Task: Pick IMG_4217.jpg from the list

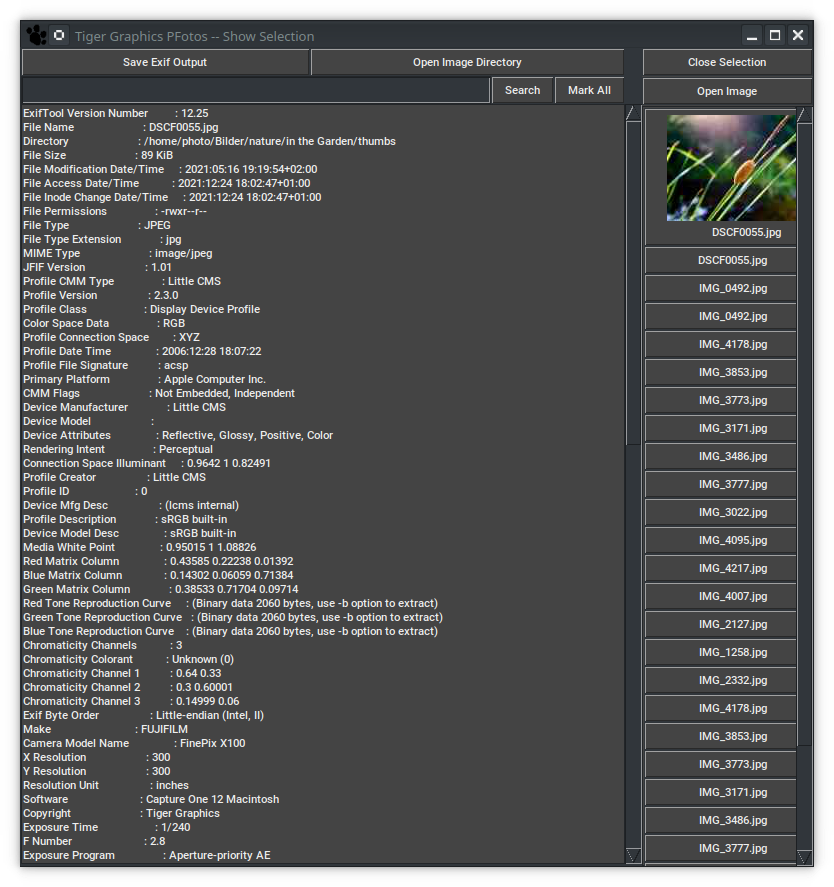Action: pyautogui.click(x=732, y=568)
